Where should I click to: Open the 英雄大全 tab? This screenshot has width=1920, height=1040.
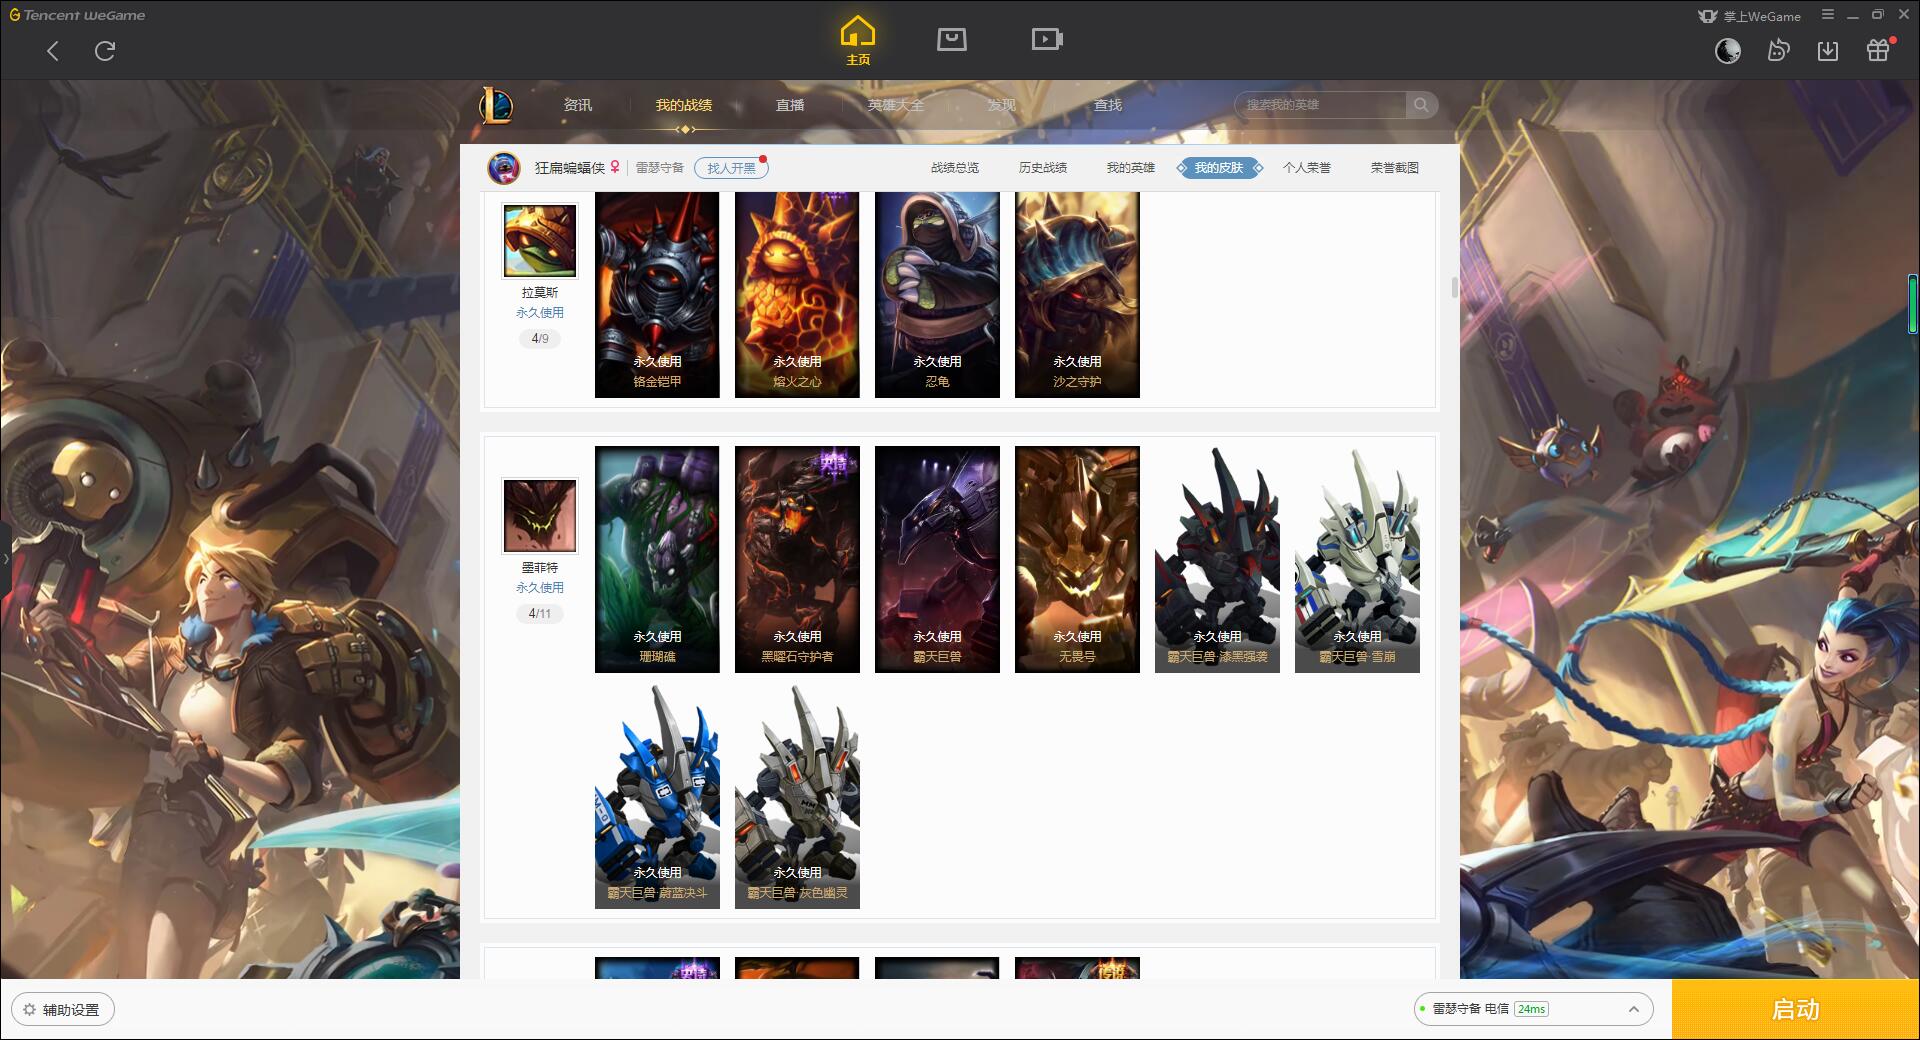[896, 105]
